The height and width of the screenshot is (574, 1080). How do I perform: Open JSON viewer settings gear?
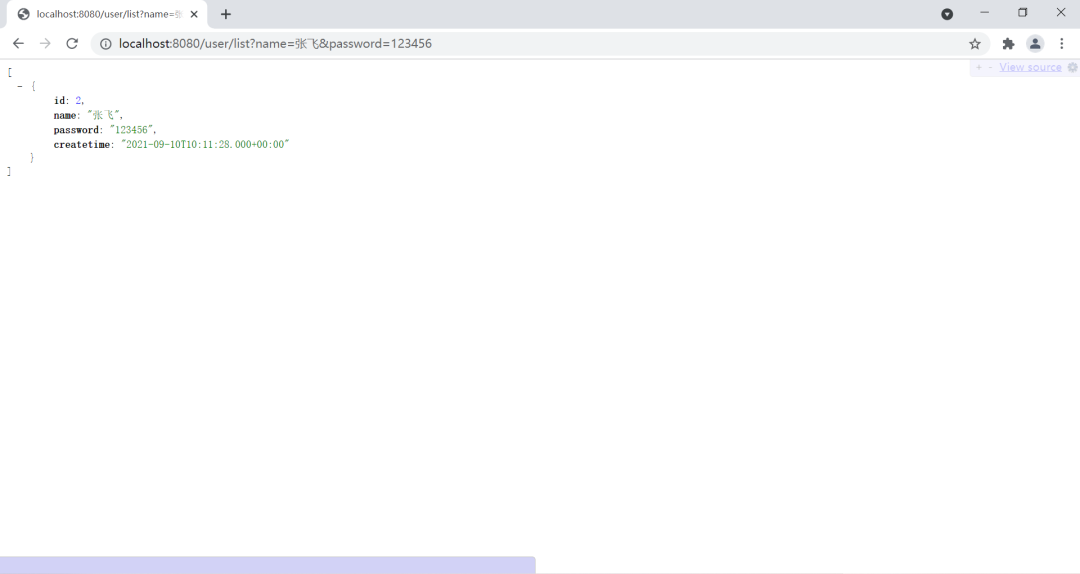[x=1072, y=67]
